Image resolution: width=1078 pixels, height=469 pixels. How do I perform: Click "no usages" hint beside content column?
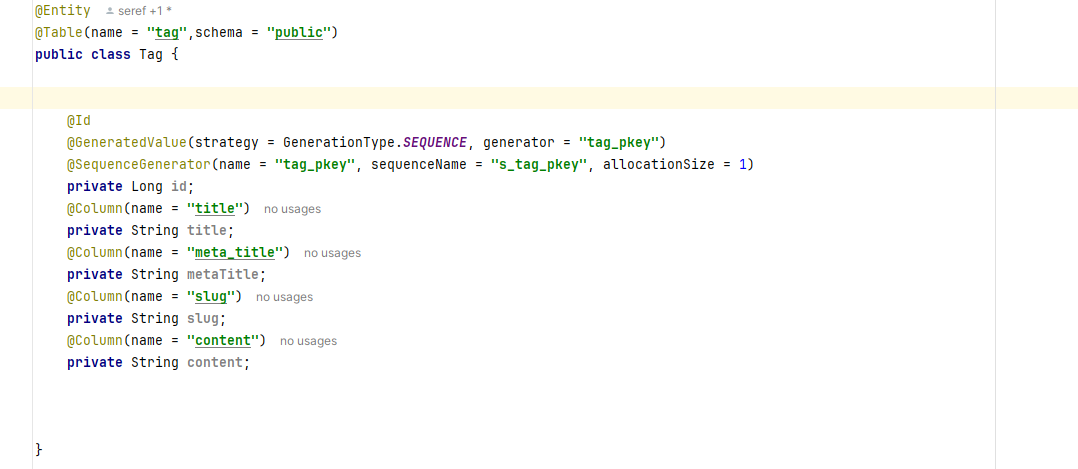point(308,341)
